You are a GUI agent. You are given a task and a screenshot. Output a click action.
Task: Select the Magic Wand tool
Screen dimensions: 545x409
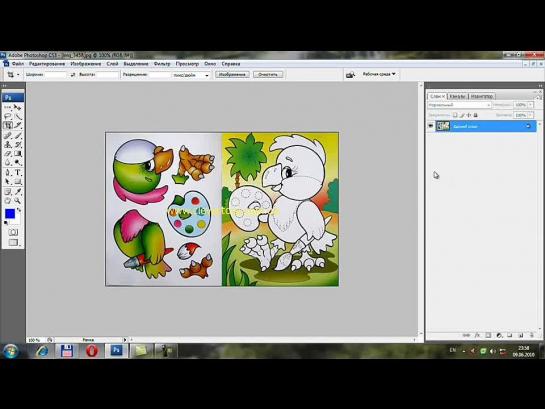pyautogui.click(x=18, y=116)
